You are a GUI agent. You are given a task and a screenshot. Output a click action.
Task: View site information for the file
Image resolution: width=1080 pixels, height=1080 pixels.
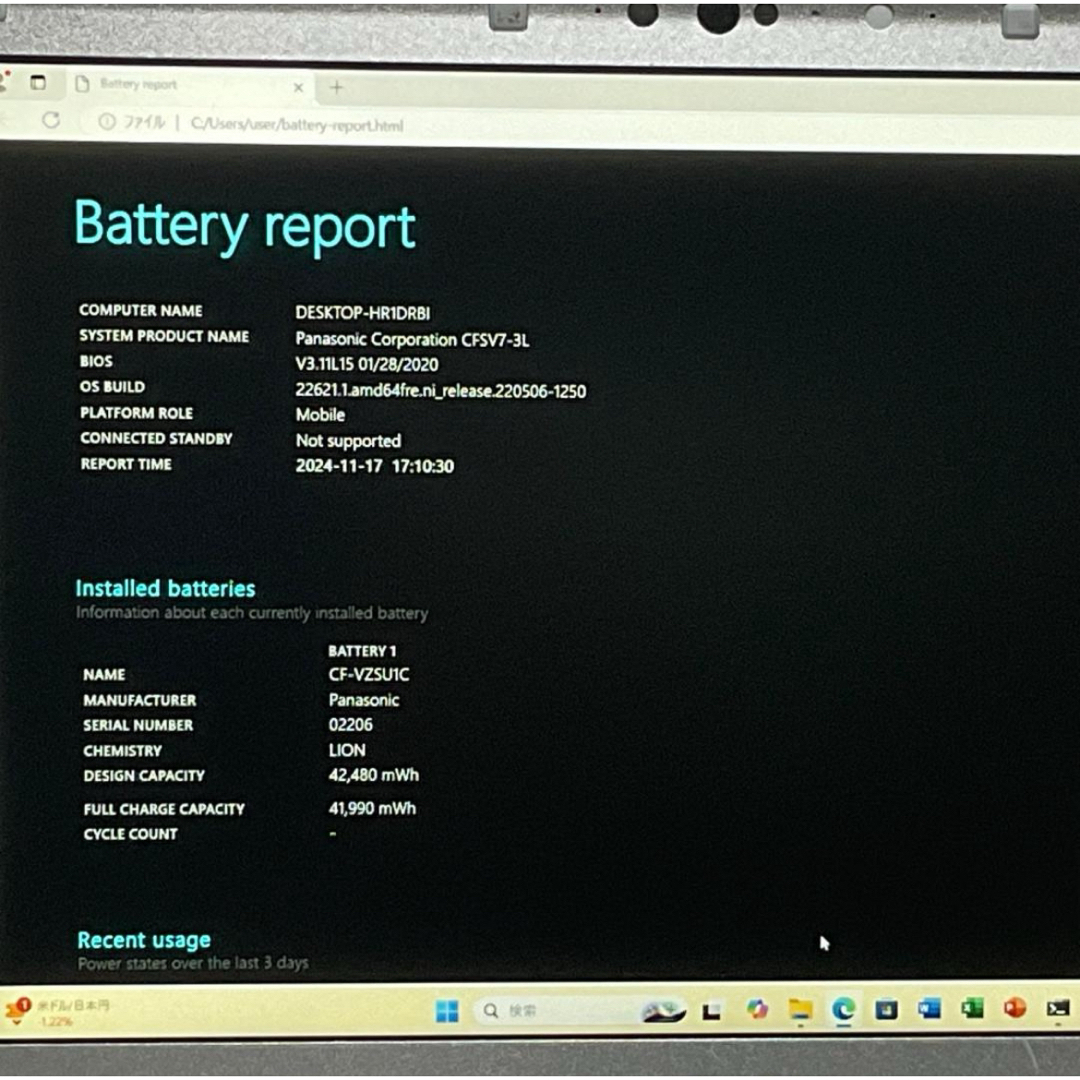click(x=107, y=121)
